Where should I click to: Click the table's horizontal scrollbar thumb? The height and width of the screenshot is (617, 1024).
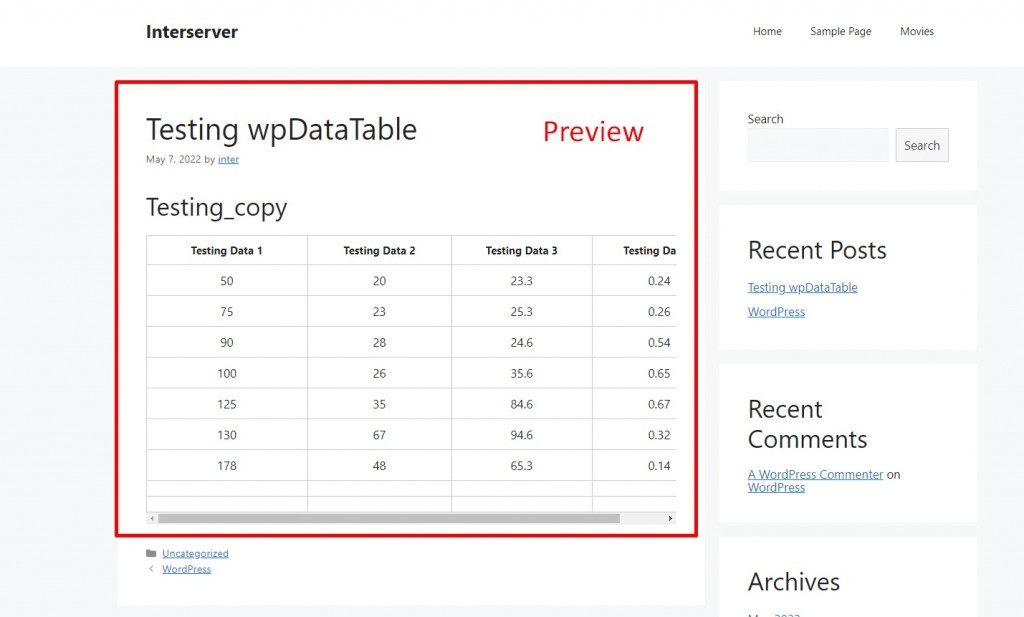(389, 518)
